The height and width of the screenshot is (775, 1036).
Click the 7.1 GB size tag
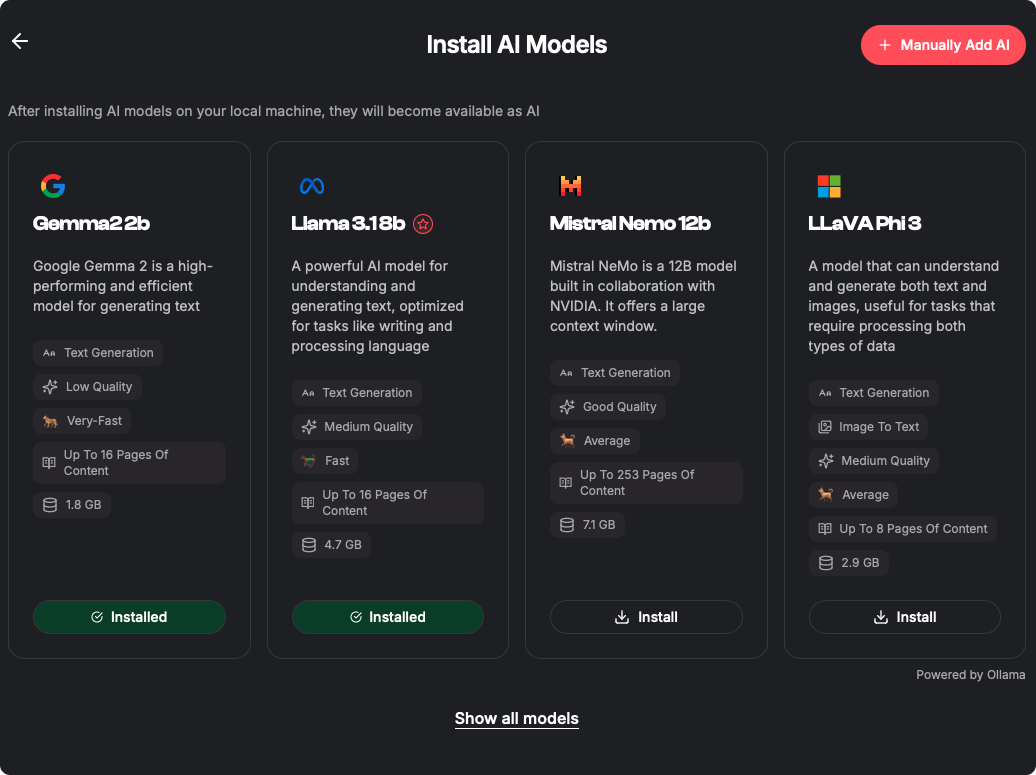point(587,525)
